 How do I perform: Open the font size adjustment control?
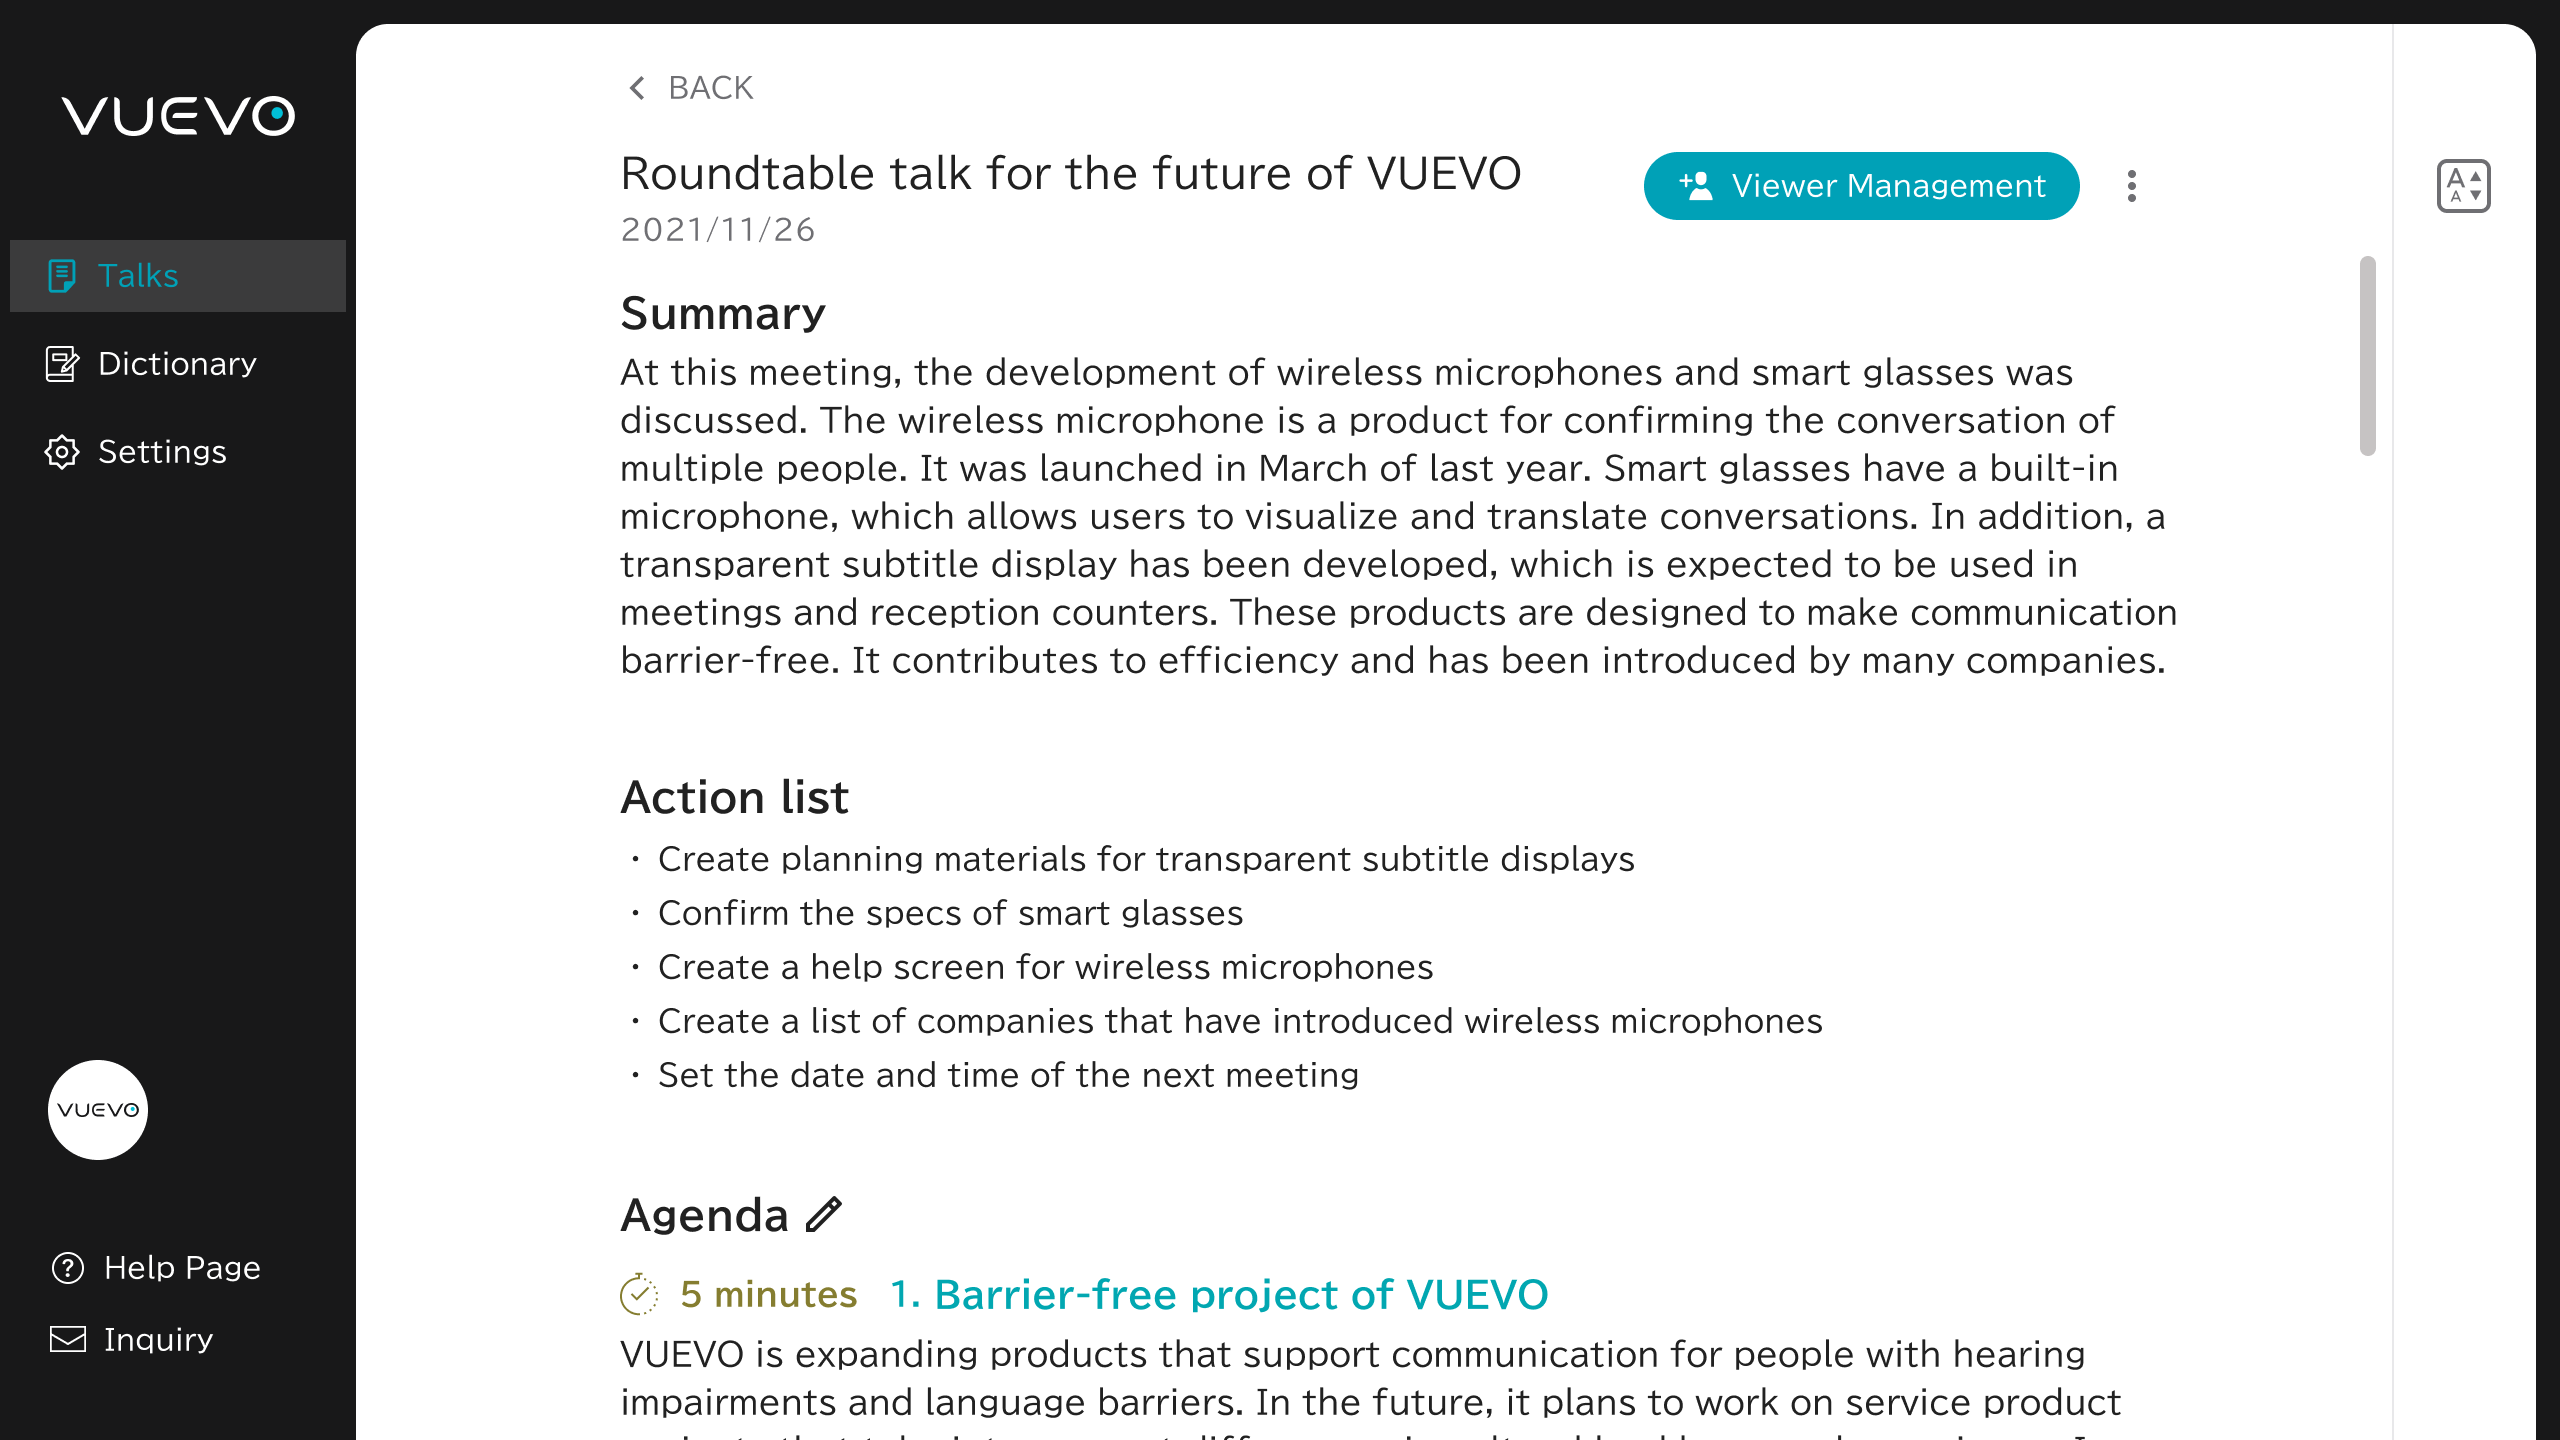click(x=2464, y=186)
